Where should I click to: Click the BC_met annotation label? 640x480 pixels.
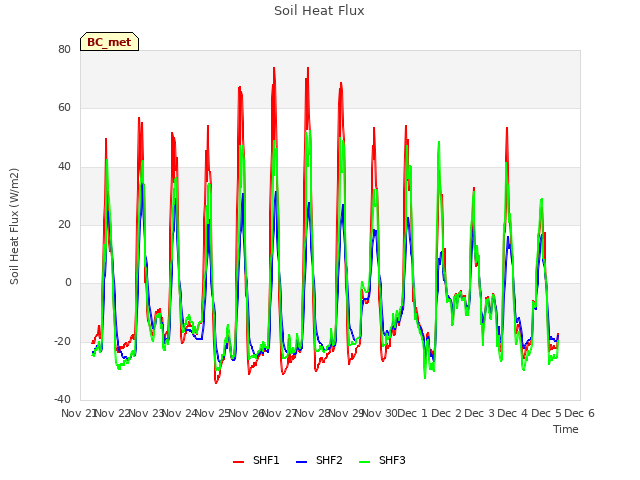109,42
